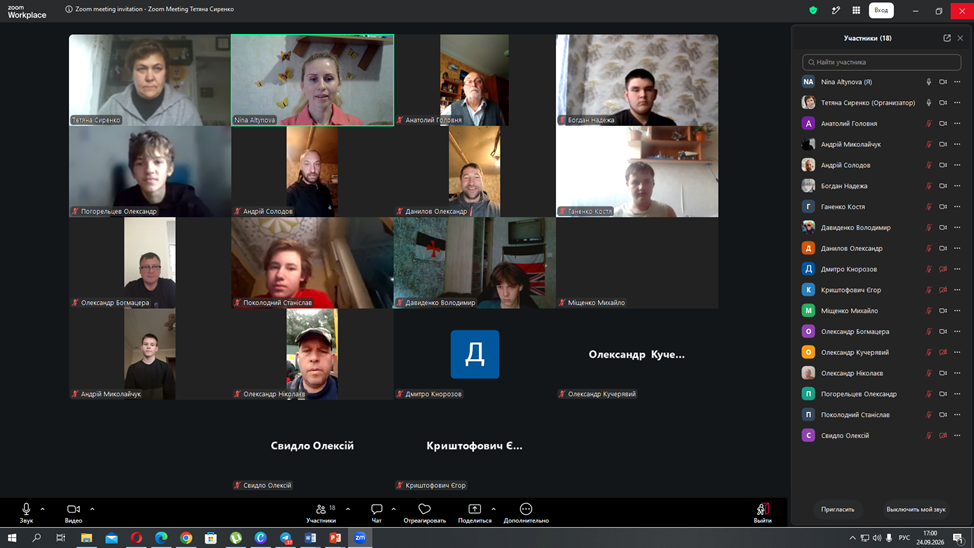Toggle camera for Nina Altynova in list
974x548 pixels.
pyautogui.click(x=943, y=82)
